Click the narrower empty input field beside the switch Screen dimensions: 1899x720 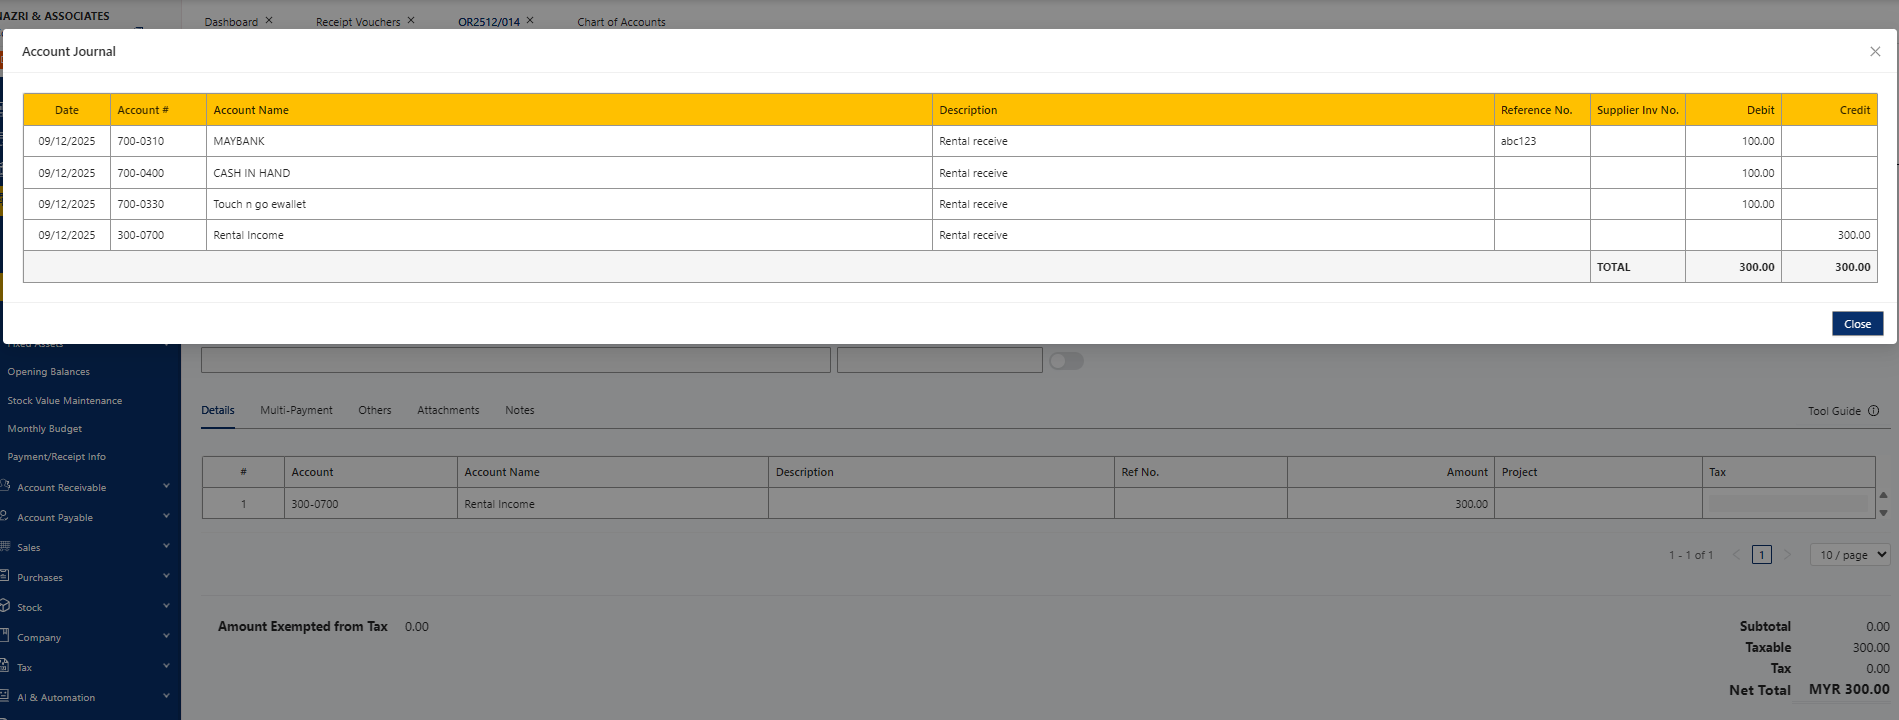[940, 360]
